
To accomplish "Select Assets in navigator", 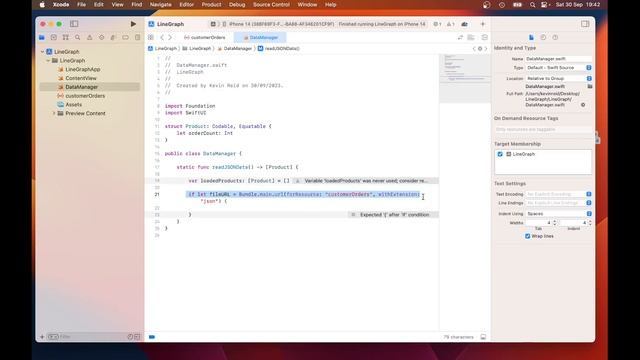I will 73,104.
